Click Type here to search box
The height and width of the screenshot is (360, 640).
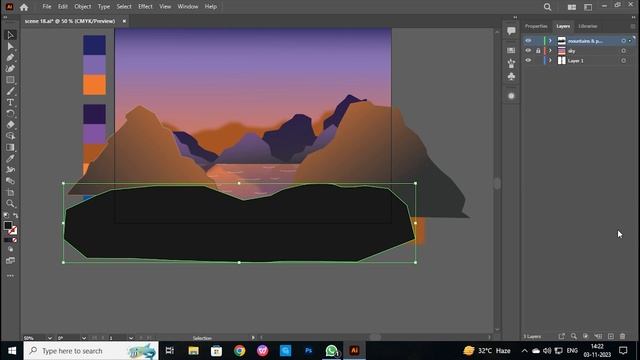tap(91, 351)
